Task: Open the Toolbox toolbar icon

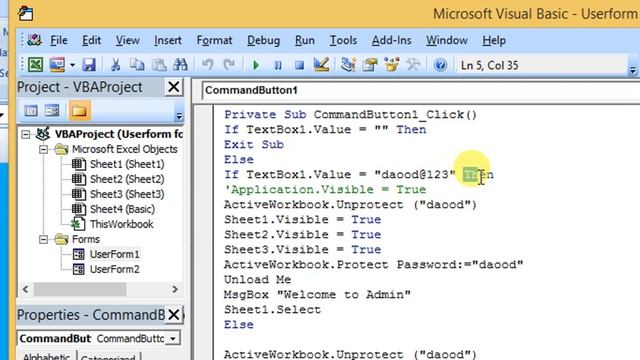Action: 413,65
